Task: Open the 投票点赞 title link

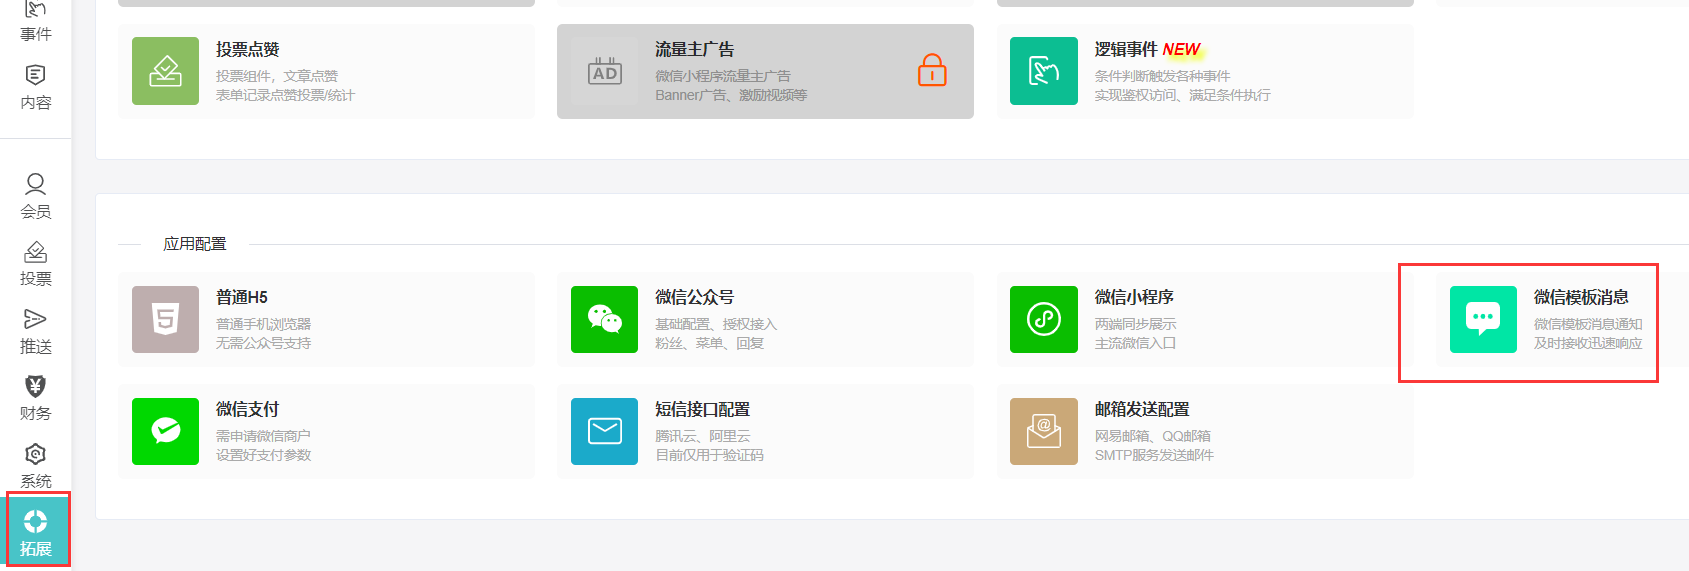Action: click(x=248, y=49)
